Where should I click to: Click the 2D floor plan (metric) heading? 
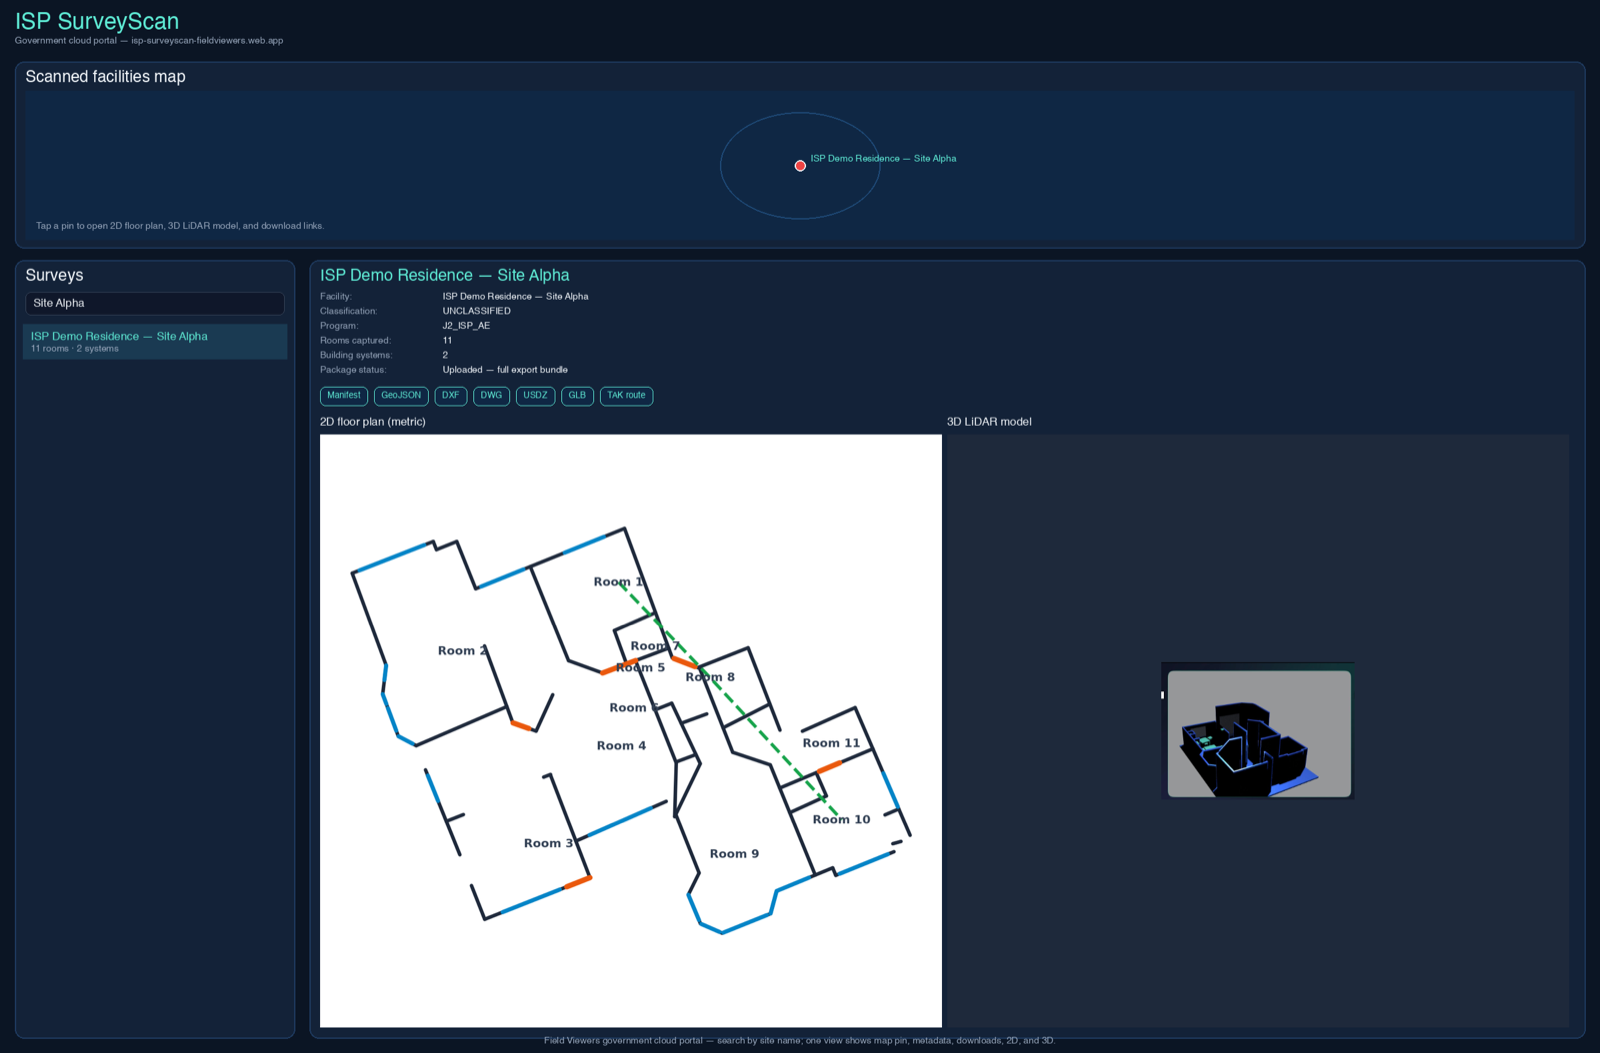[x=373, y=422]
